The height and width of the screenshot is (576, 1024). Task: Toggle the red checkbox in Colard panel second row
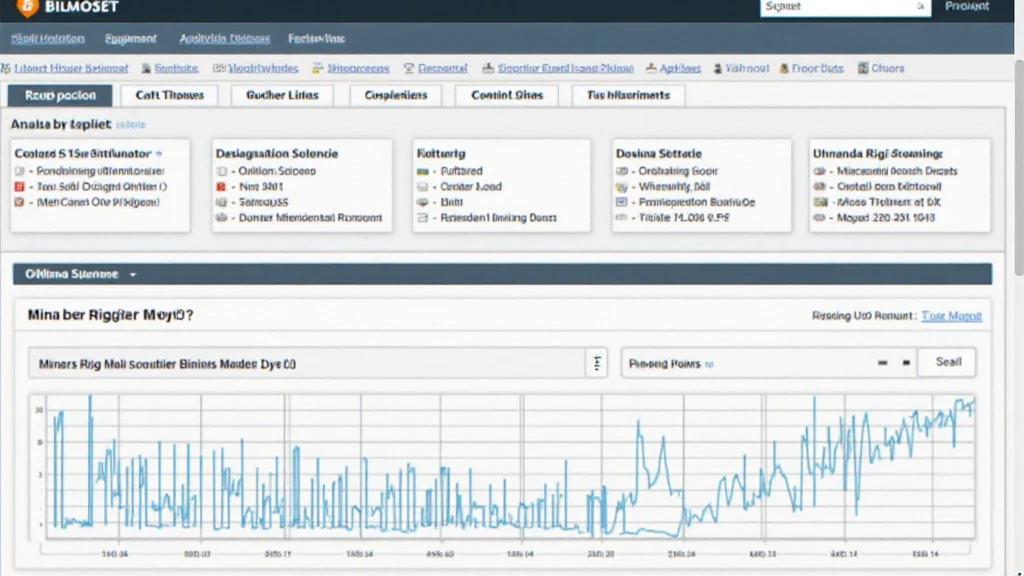(19, 187)
